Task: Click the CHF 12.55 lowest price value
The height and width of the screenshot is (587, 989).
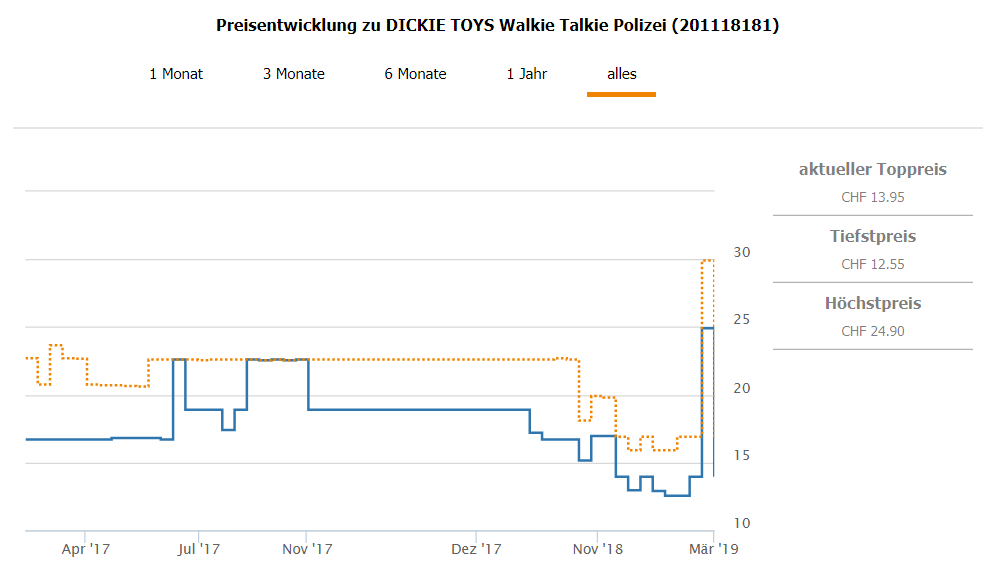Action: (872, 264)
